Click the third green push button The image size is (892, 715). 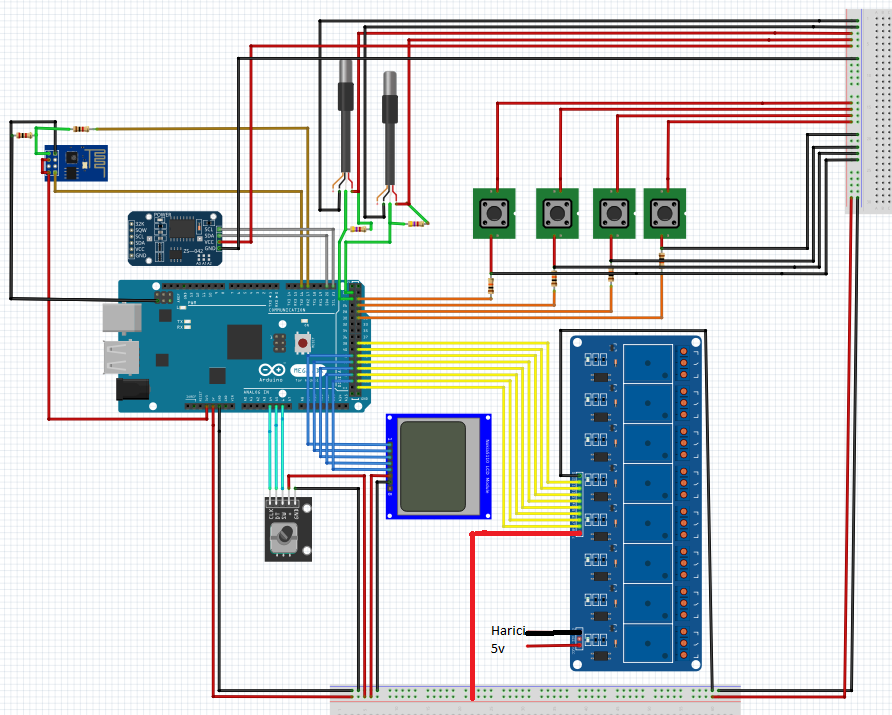[x=613, y=213]
